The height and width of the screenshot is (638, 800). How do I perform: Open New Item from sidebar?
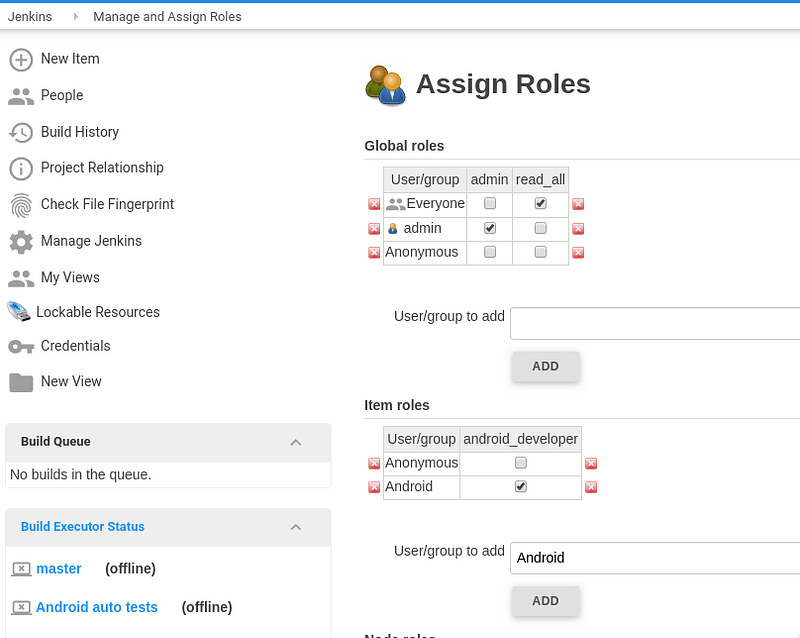click(70, 59)
